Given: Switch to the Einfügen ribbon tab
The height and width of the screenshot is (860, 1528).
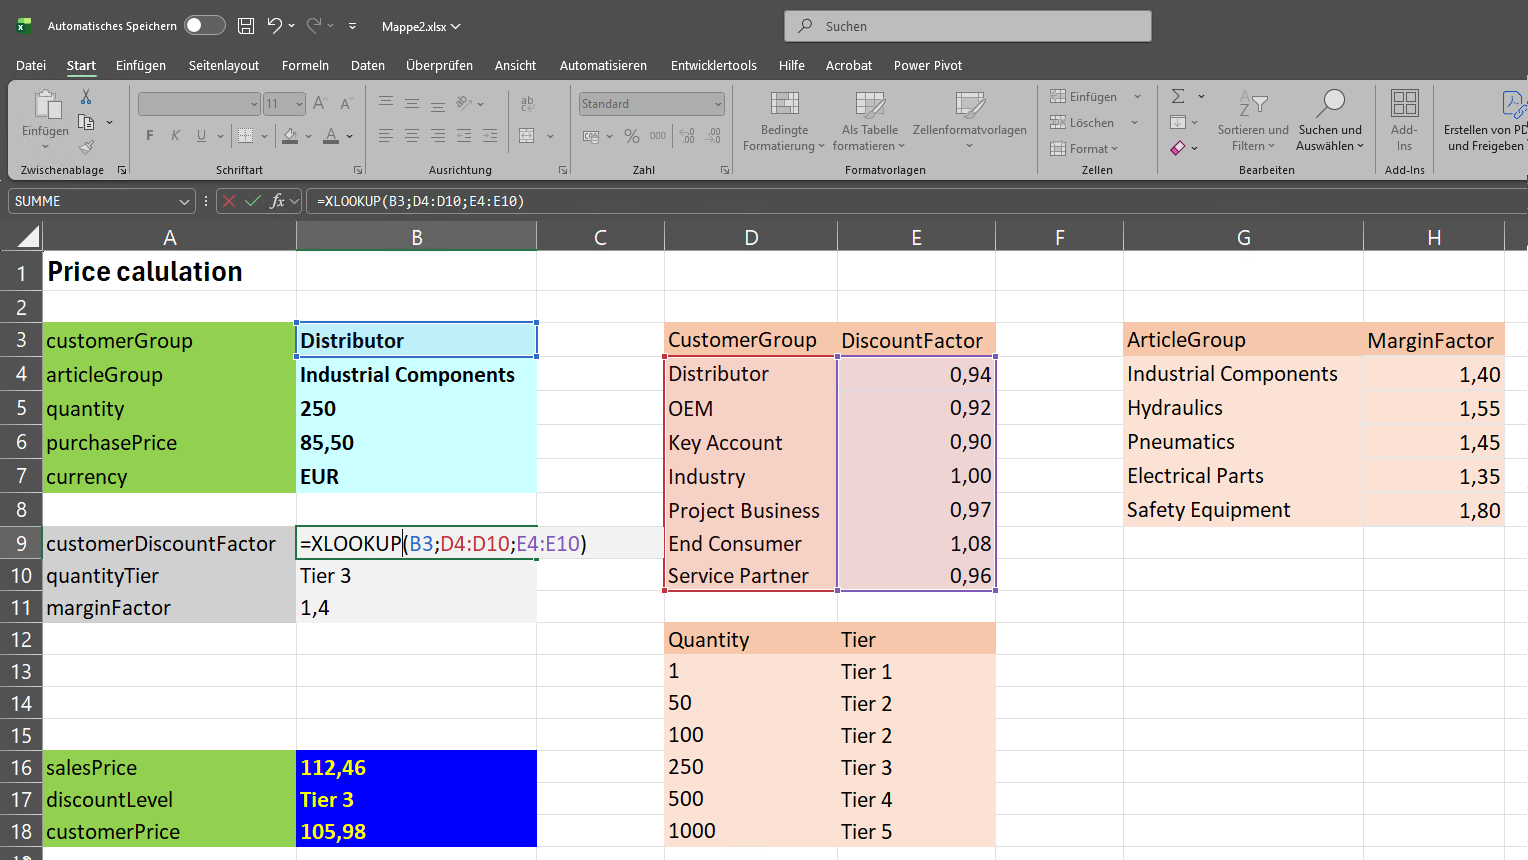Looking at the screenshot, I should 141,65.
